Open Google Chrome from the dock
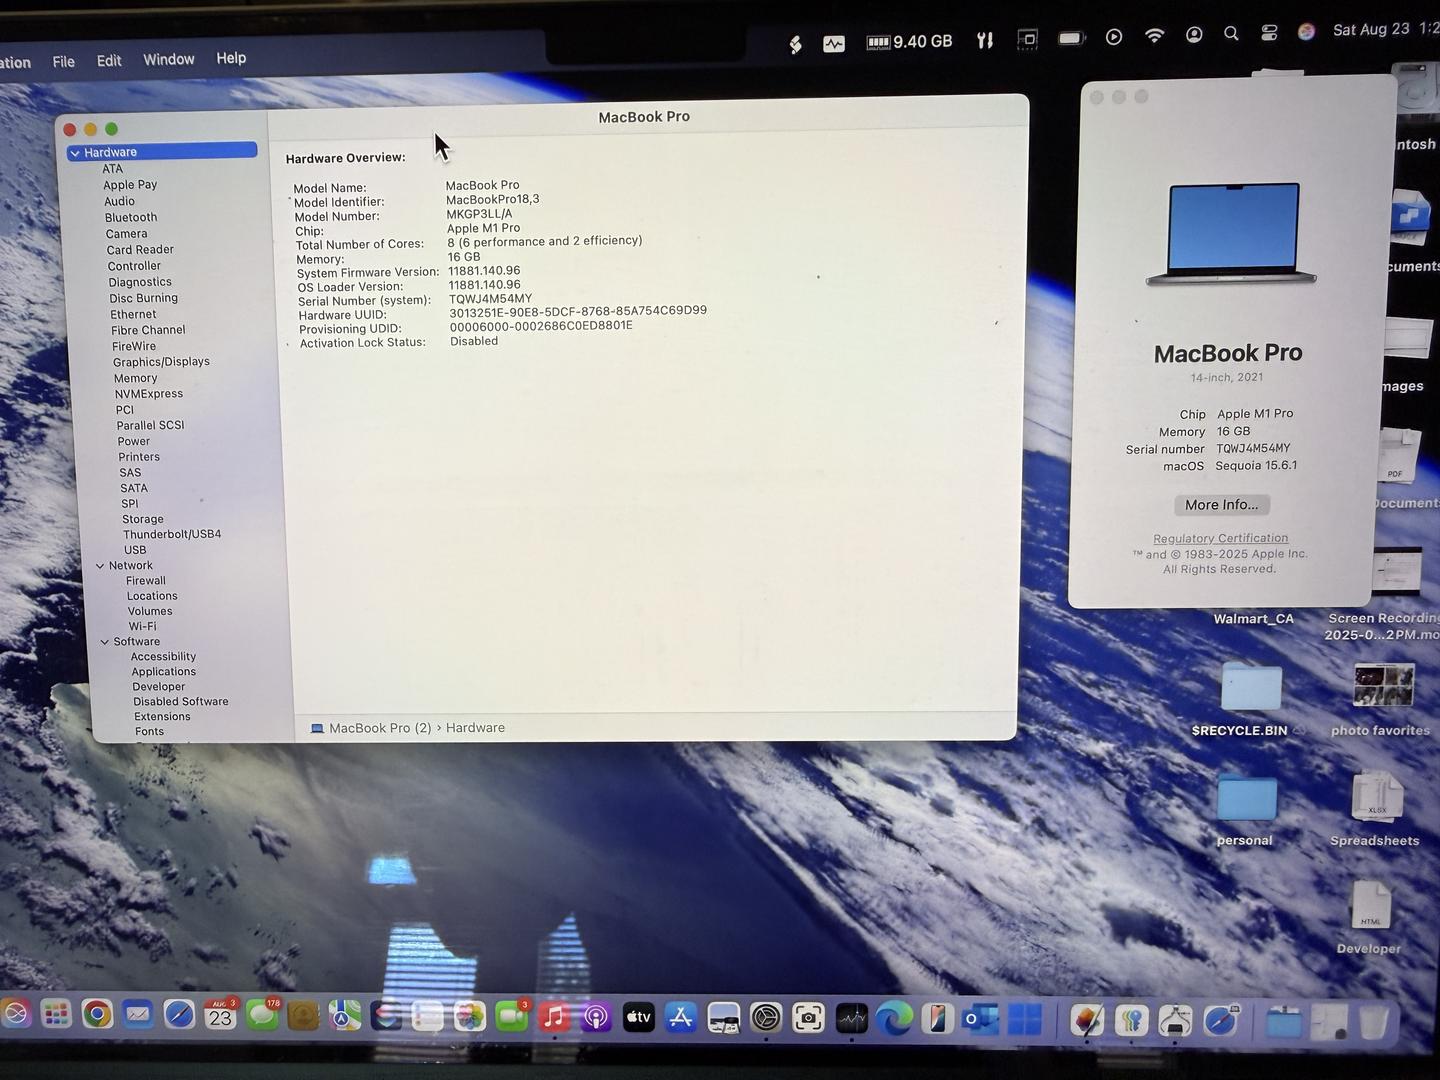 click(x=97, y=1015)
